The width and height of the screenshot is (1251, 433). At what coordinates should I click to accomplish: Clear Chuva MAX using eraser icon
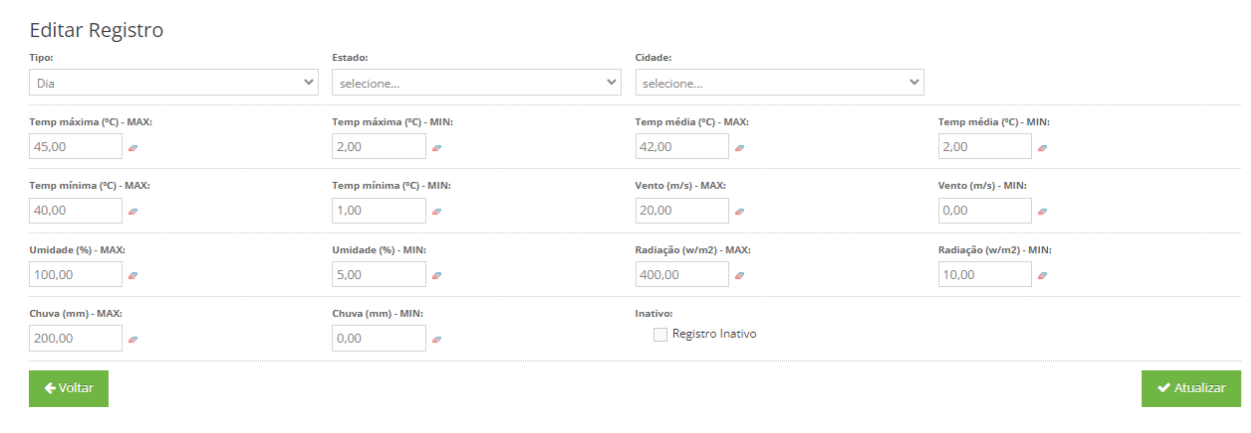pyautogui.click(x=133, y=339)
